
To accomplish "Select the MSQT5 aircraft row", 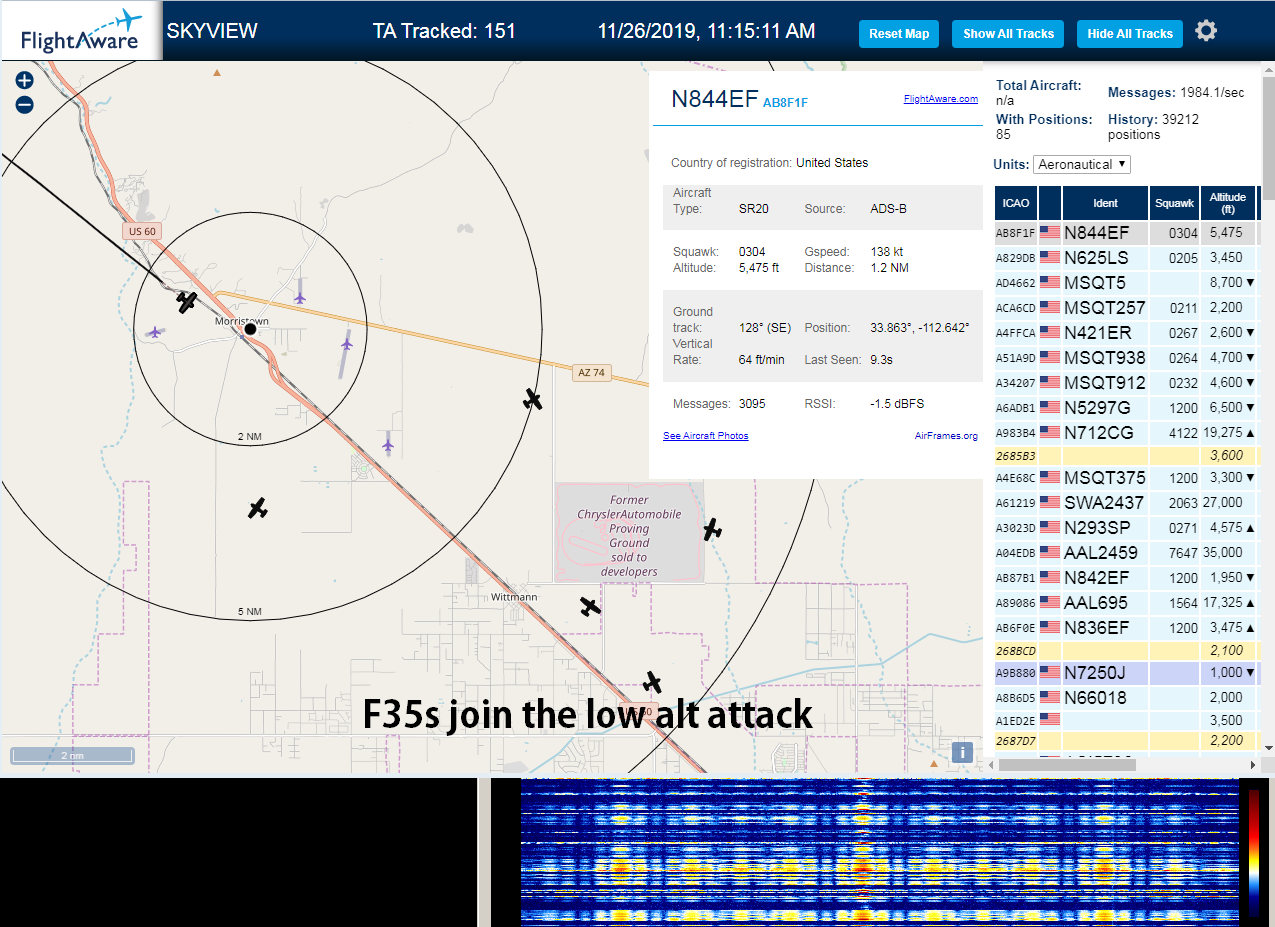I will [x=1125, y=283].
